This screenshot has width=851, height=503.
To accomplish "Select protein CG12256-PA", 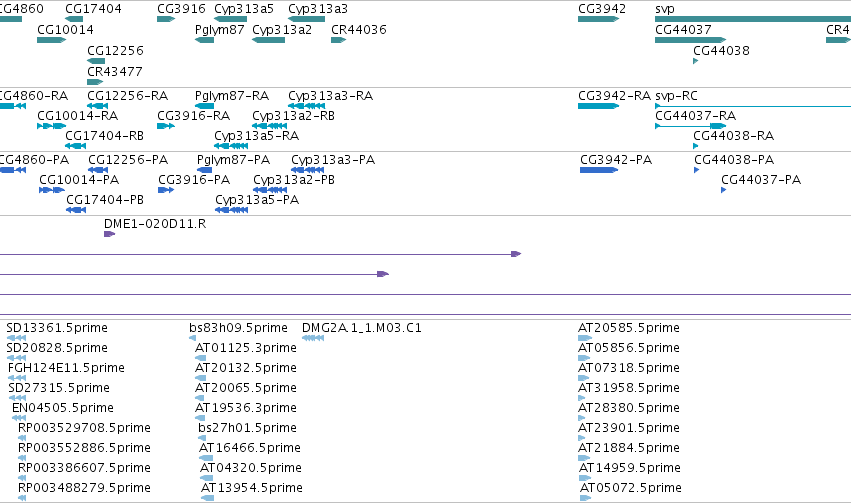I will click(98, 170).
